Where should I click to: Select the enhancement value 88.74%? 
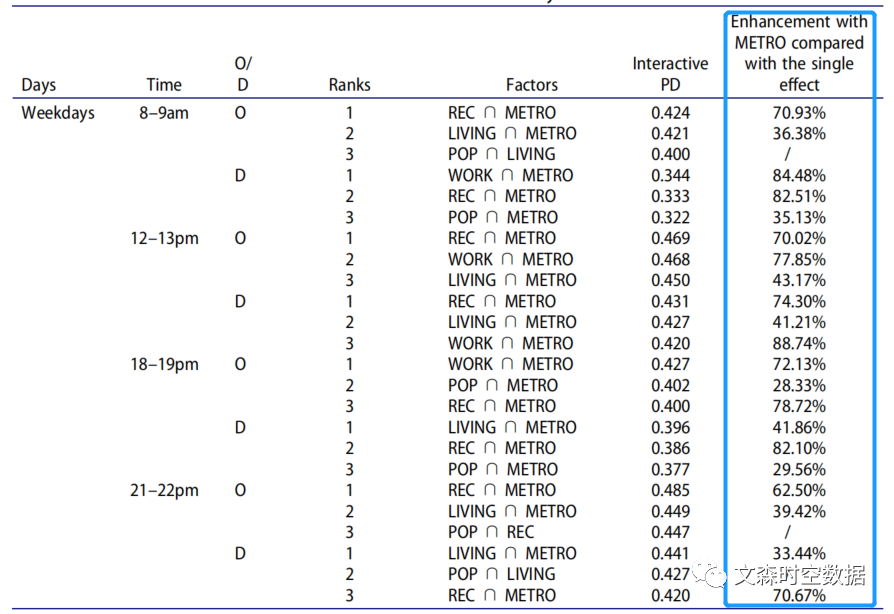tap(799, 343)
